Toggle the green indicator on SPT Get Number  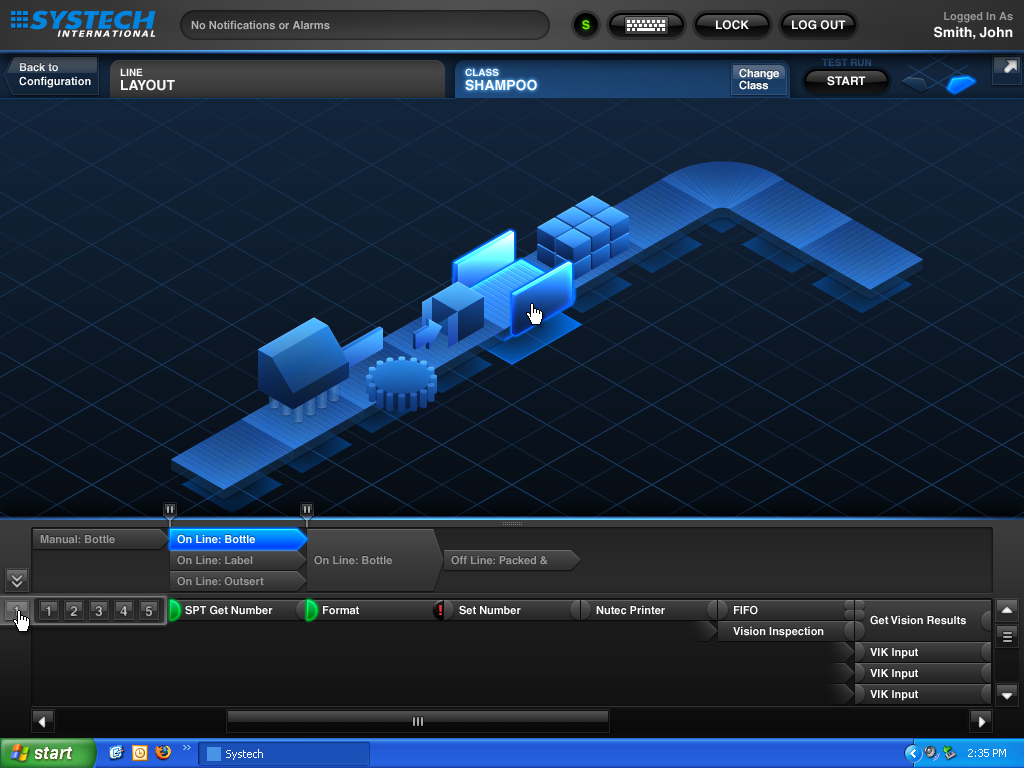coord(174,610)
